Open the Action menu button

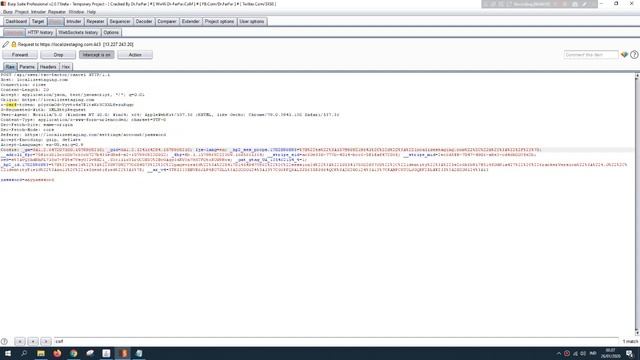pos(135,55)
